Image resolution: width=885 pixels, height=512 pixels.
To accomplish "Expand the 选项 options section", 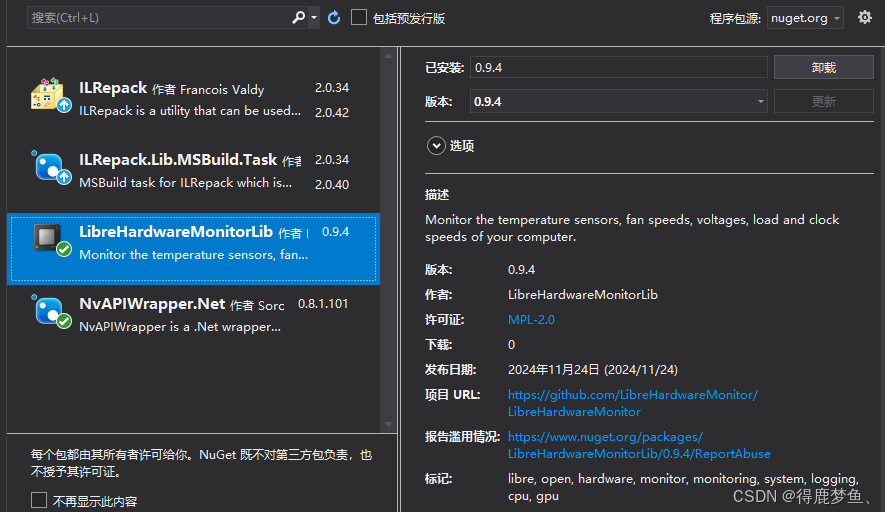I will tap(436, 146).
